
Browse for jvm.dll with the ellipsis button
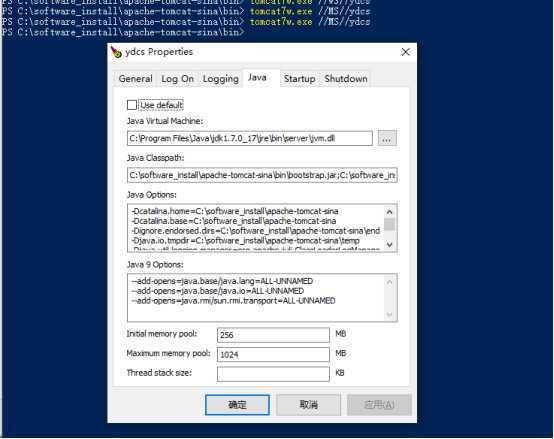387,138
